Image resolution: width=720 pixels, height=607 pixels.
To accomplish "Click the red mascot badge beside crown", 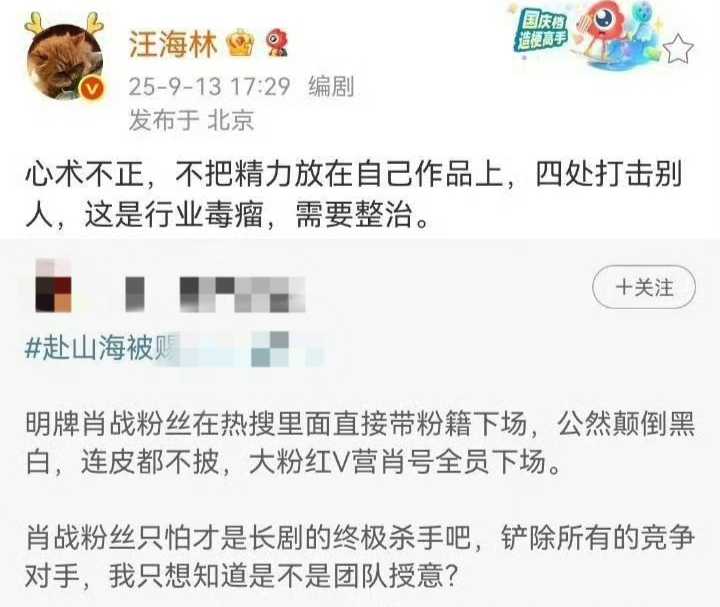I will click(x=276, y=43).
